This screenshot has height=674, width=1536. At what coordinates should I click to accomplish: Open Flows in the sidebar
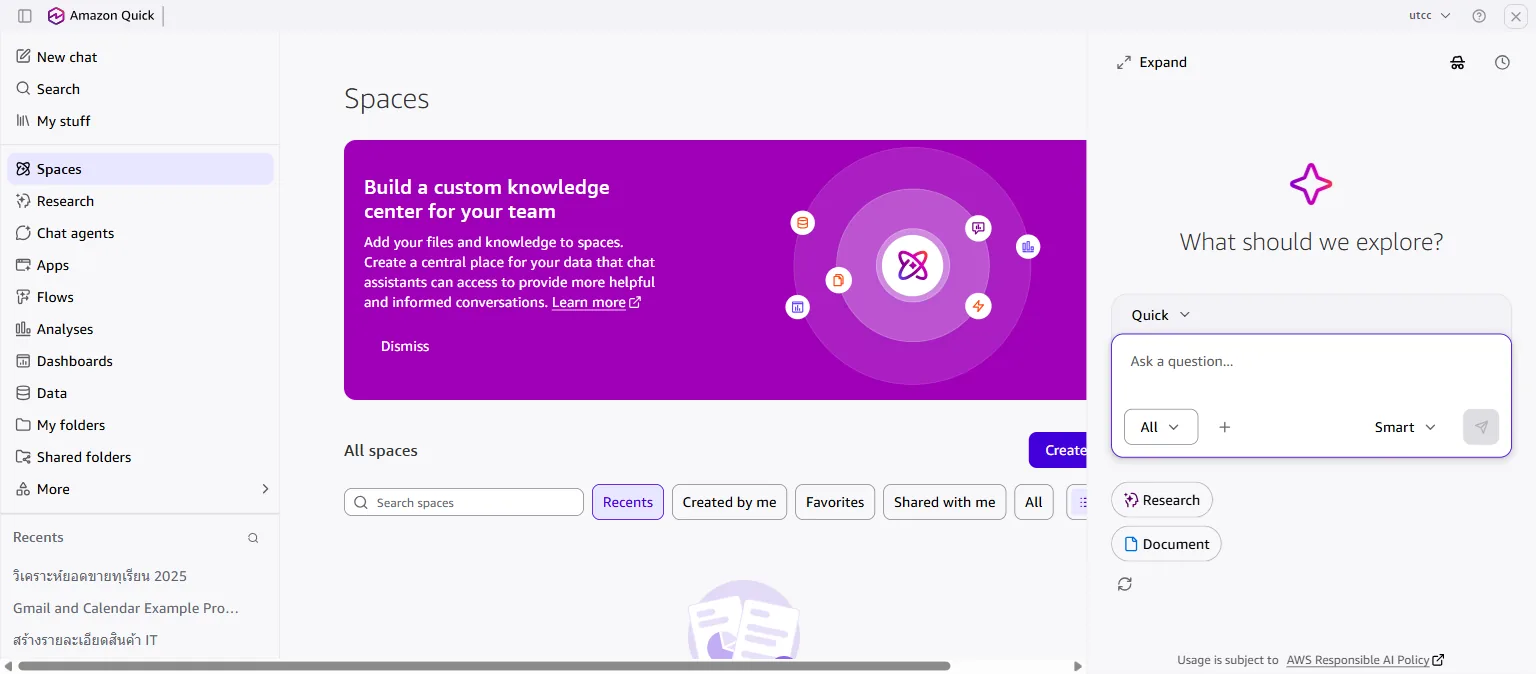click(x=140, y=297)
